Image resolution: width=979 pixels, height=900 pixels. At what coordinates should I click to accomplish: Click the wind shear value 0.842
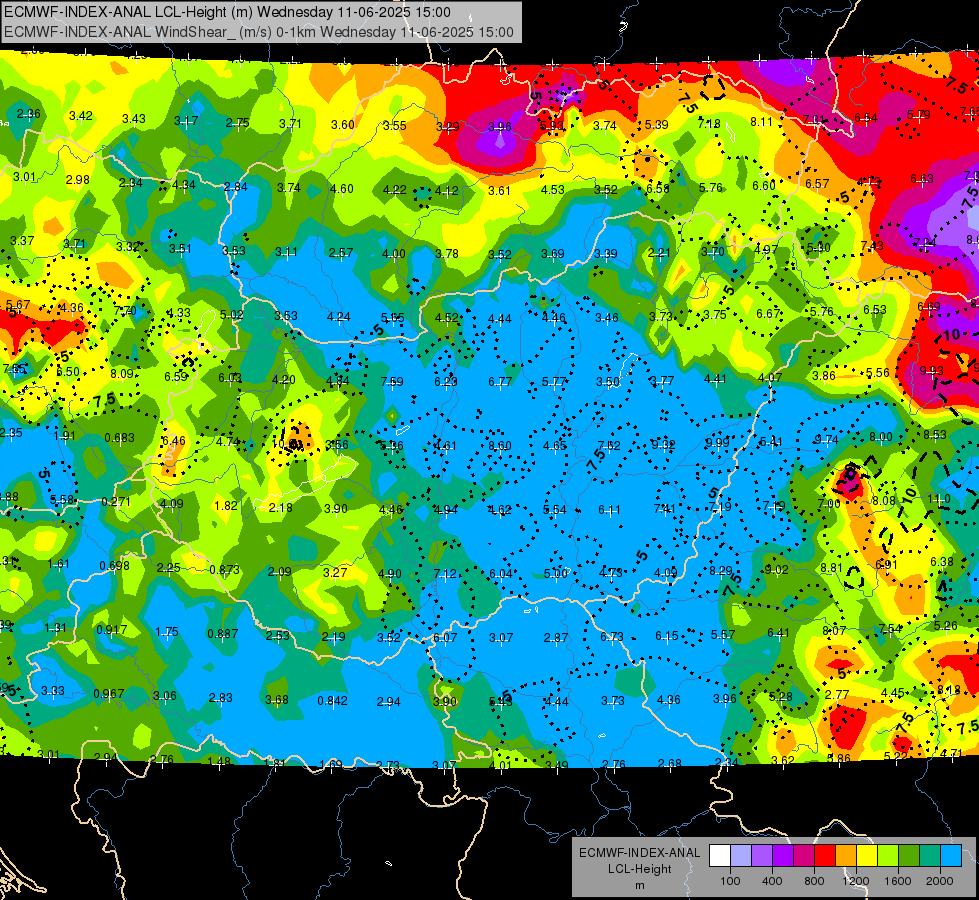click(332, 701)
